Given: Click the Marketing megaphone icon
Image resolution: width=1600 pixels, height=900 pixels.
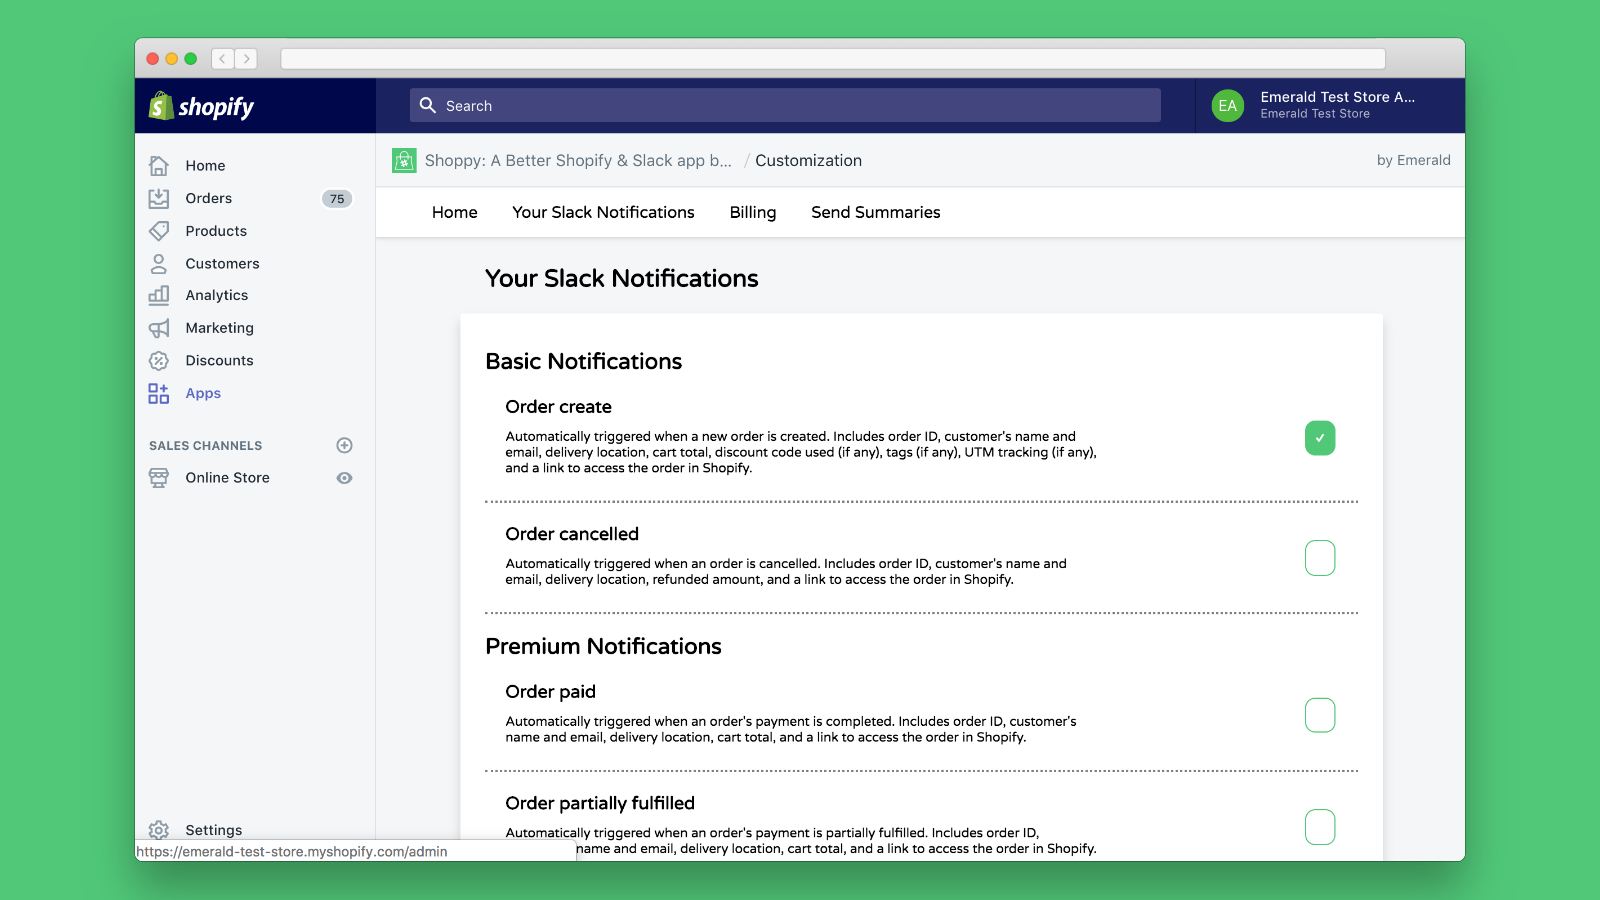Looking at the screenshot, I should tap(159, 328).
